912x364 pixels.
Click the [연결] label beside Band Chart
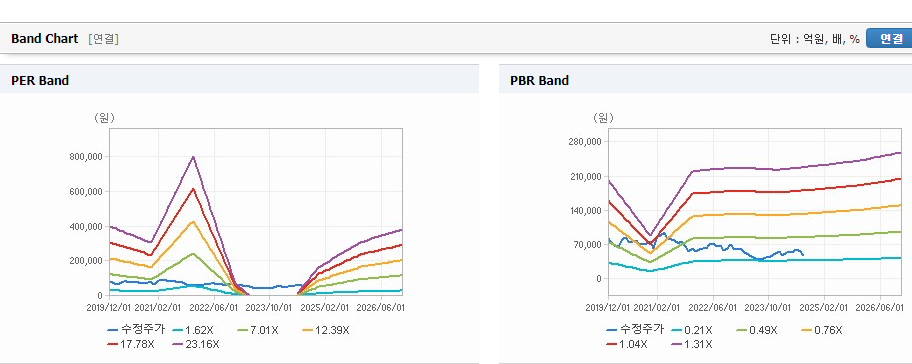point(104,39)
